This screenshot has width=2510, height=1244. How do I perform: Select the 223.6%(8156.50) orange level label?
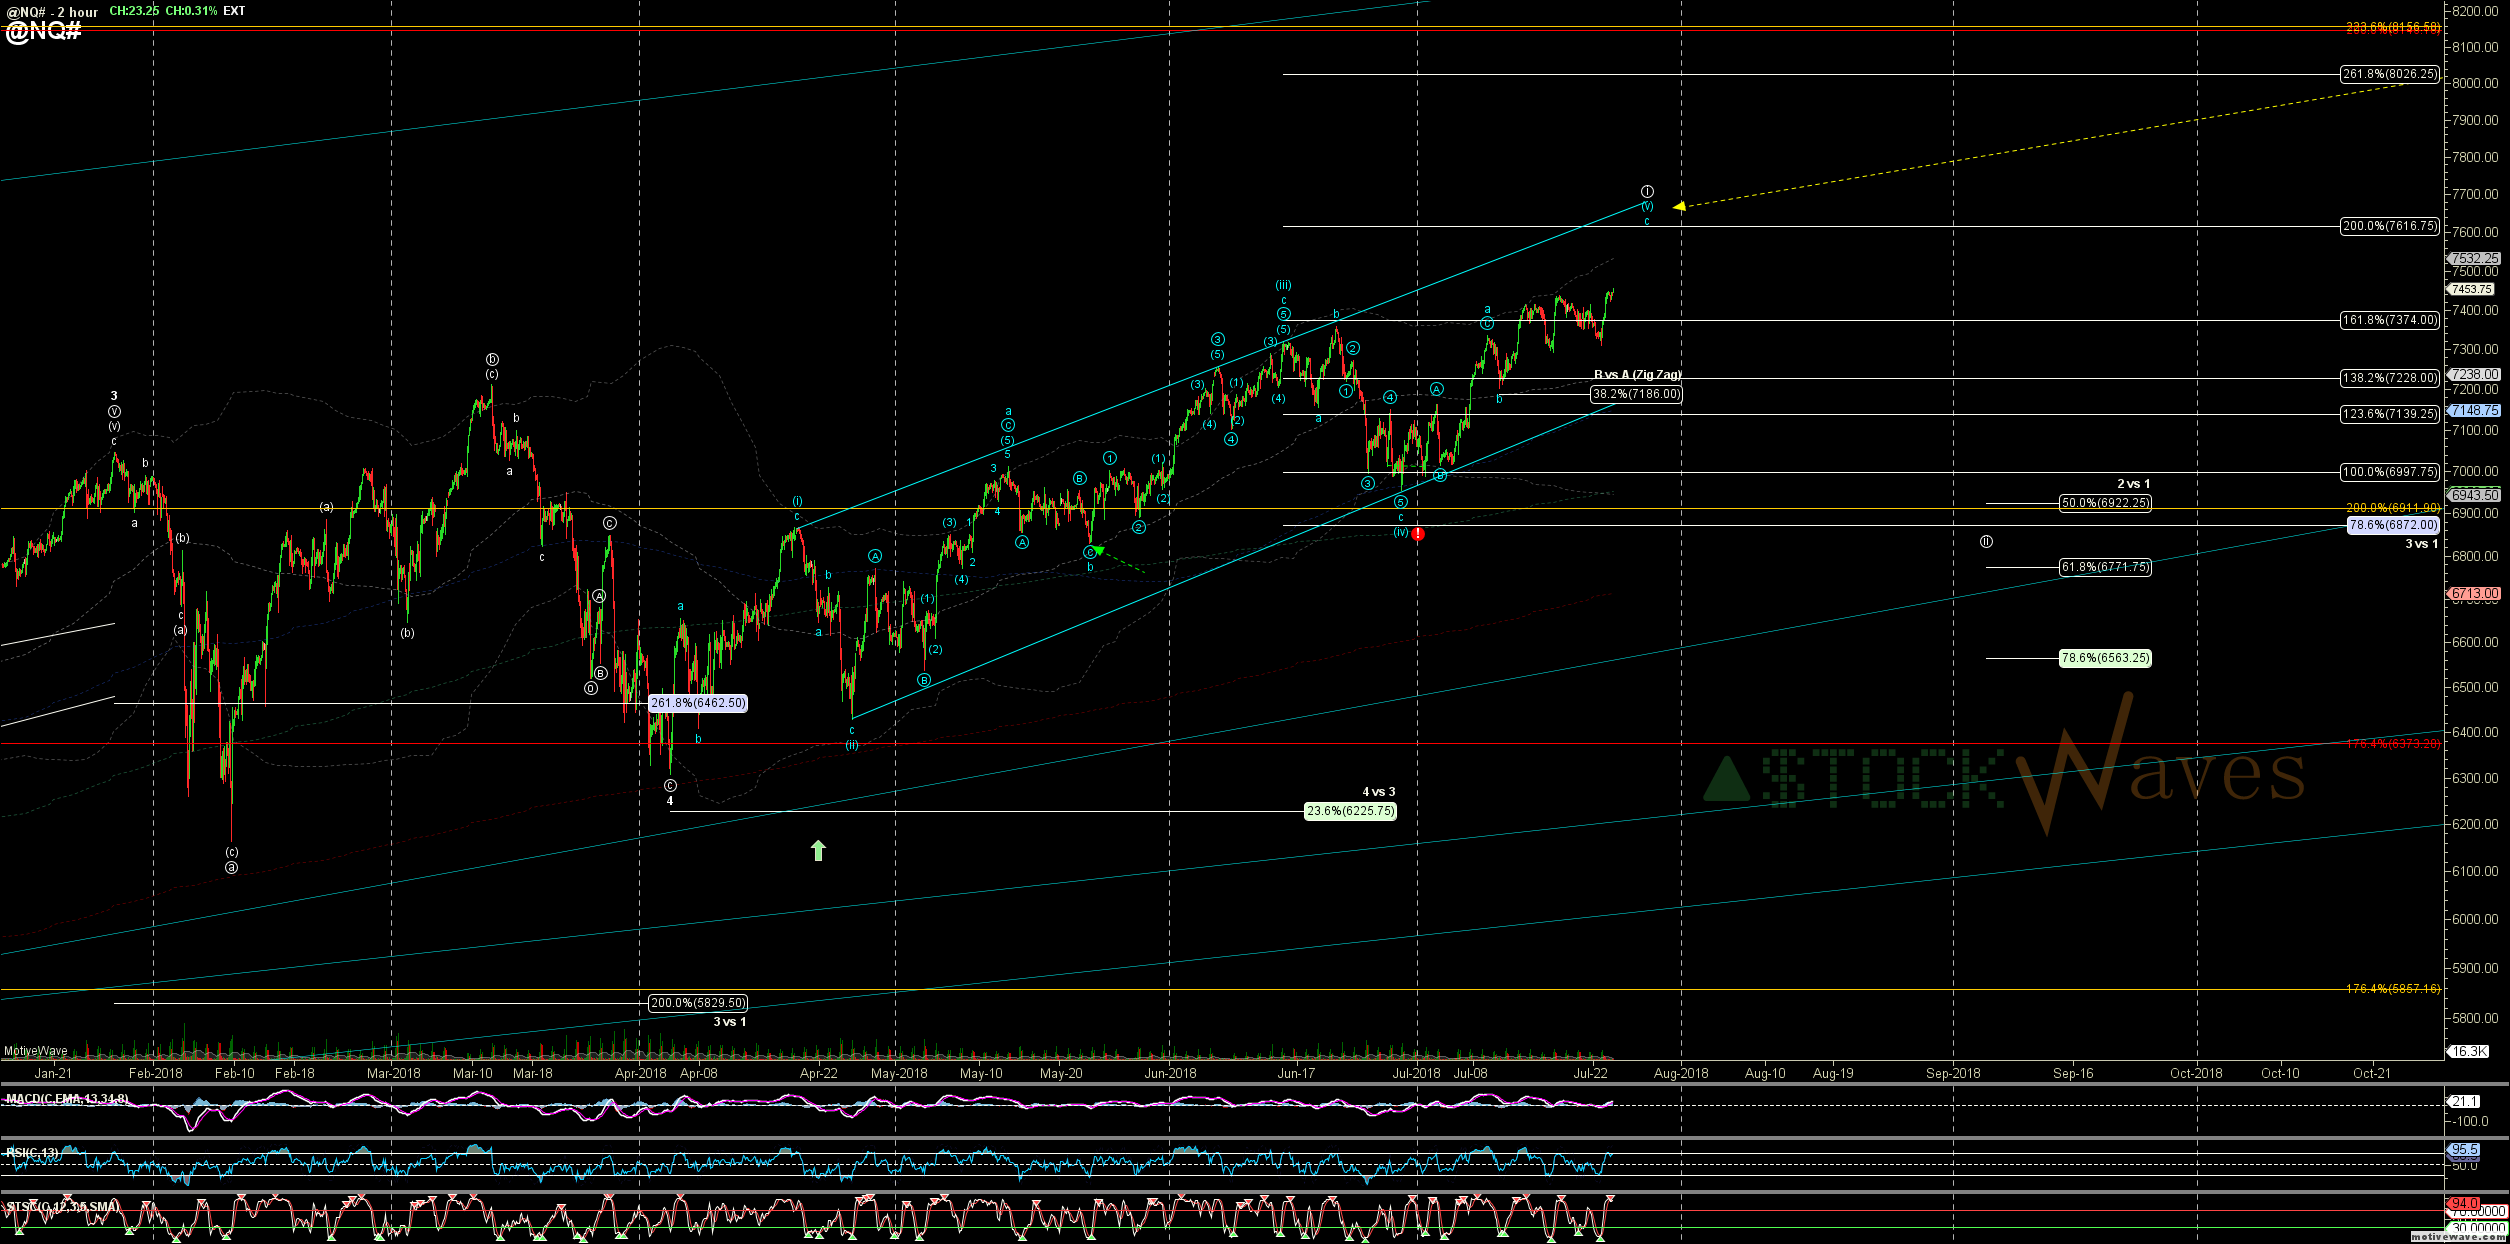(2393, 28)
